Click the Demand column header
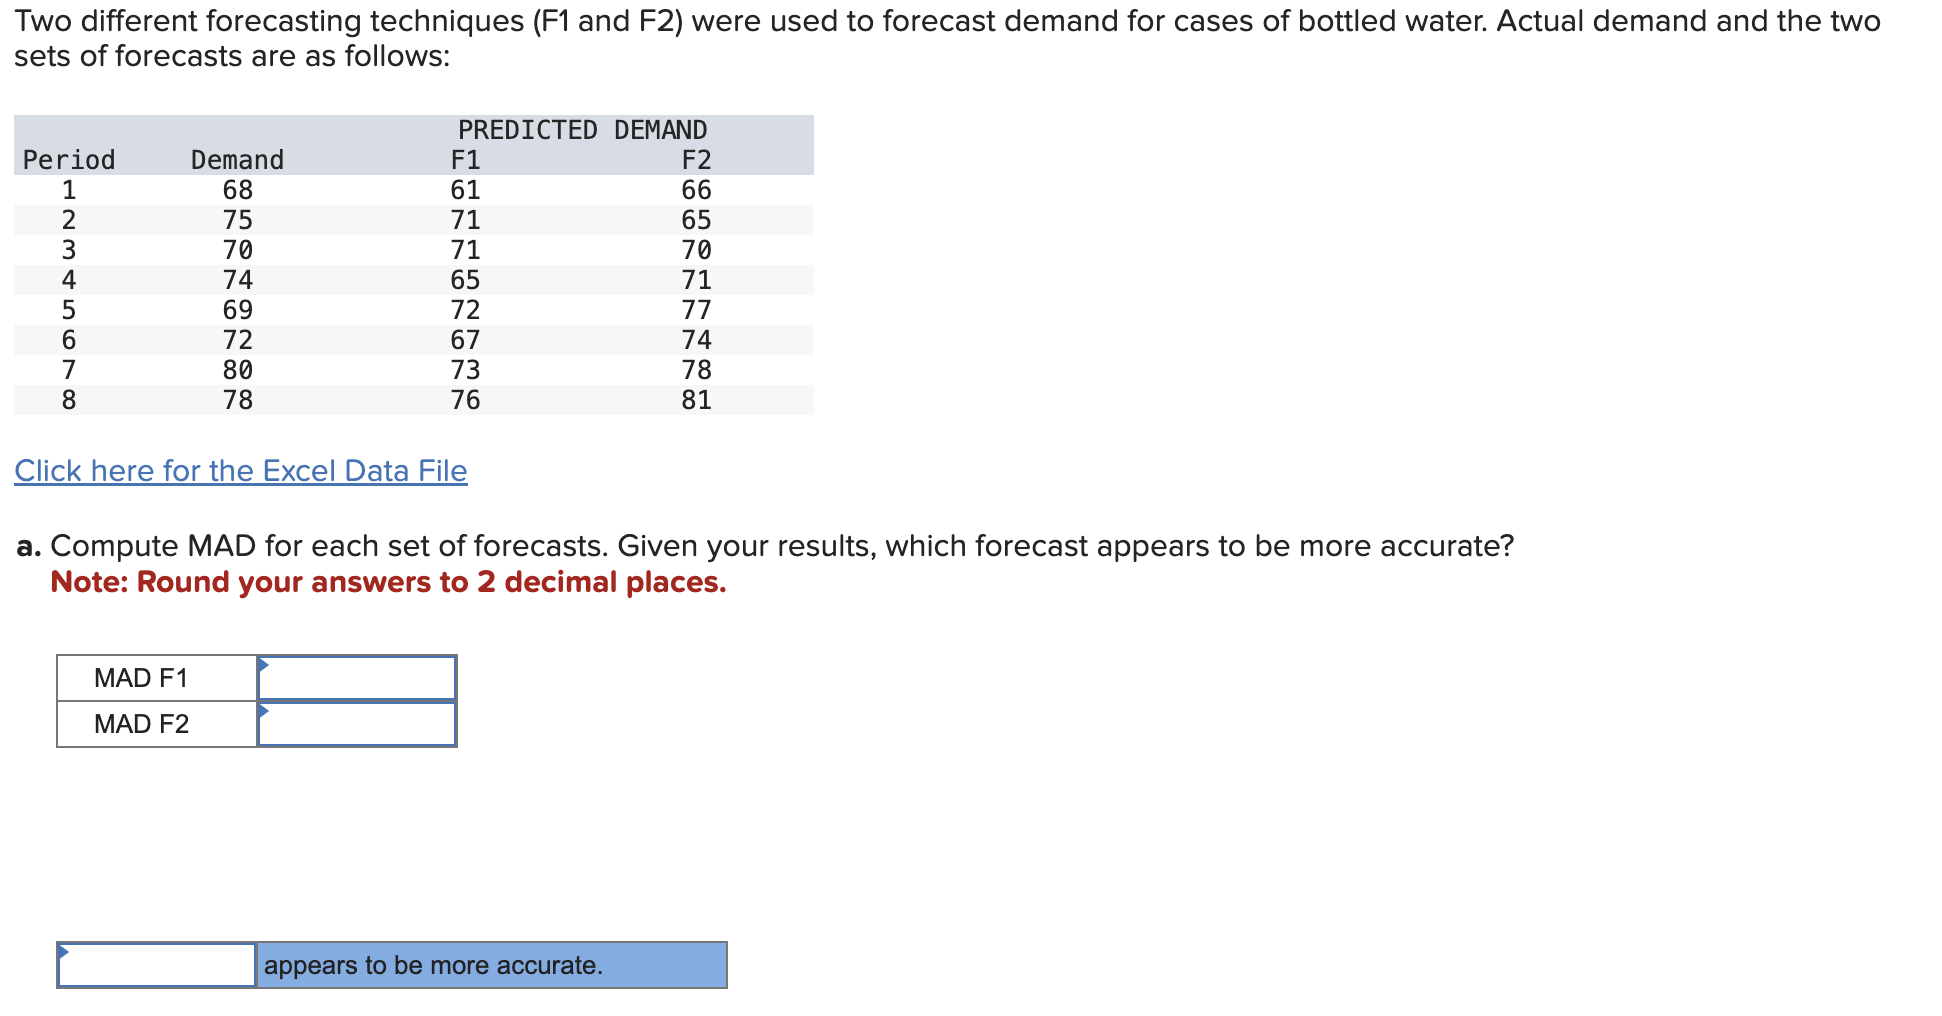 [237, 158]
